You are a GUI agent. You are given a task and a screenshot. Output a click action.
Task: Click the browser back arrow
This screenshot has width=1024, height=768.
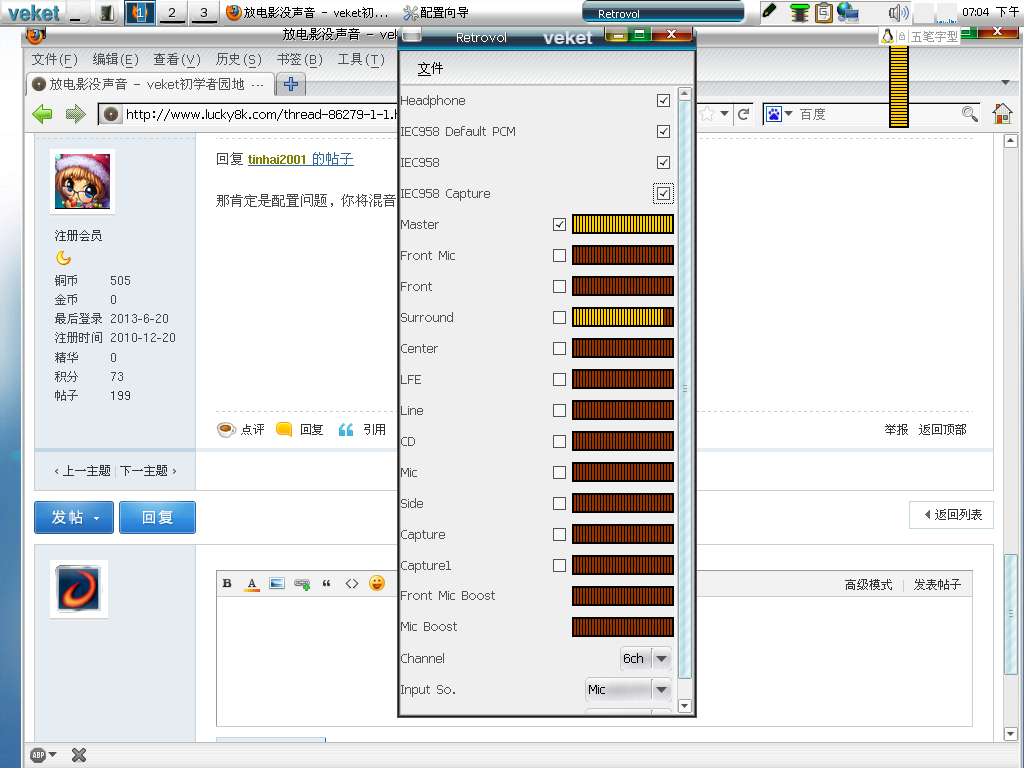(x=43, y=114)
